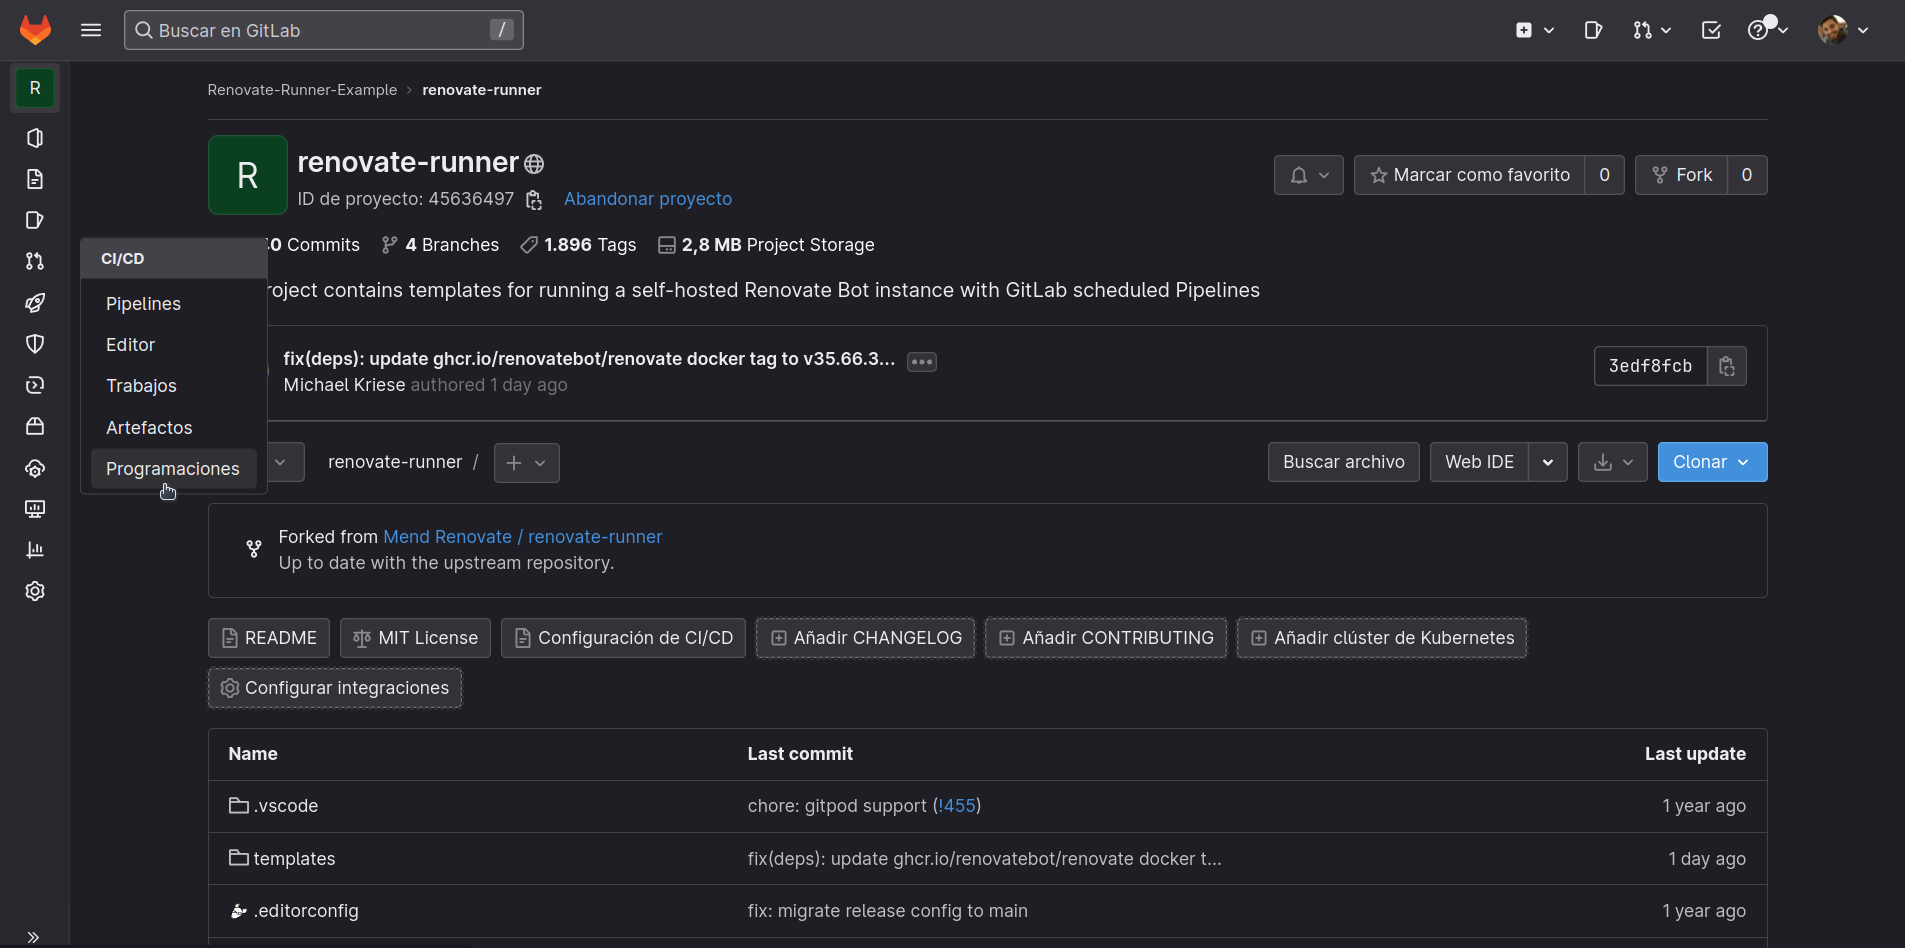Viewport: 1905px width, 948px height.
Task: Copy the project ID with clipboard icon
Action: click(x=534, y=200)
